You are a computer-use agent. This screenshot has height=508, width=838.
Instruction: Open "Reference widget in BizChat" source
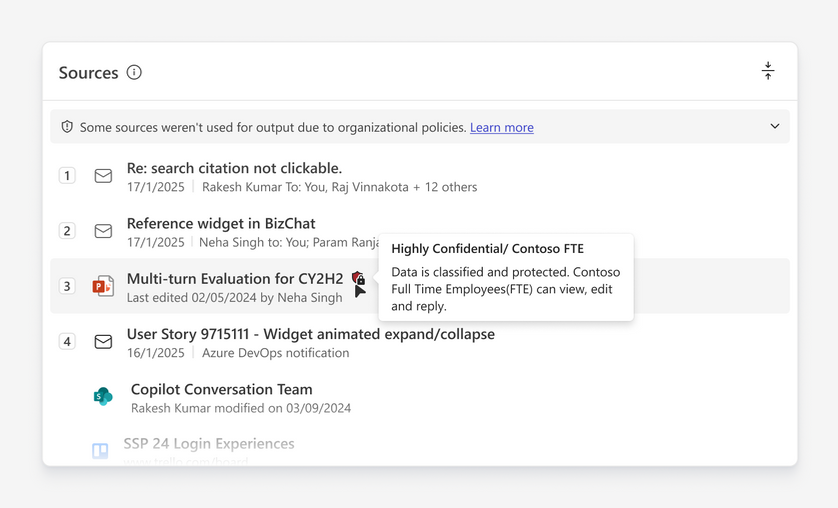[221, 223]
